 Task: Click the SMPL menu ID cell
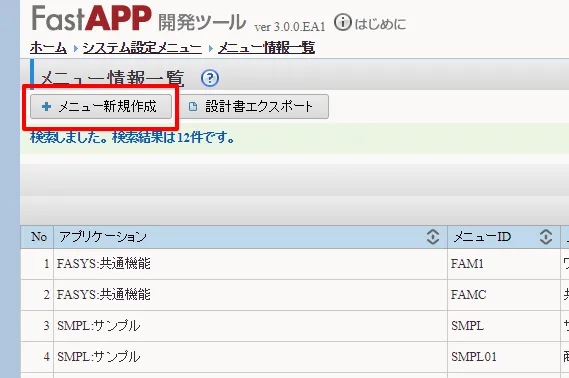click(504, 326)
